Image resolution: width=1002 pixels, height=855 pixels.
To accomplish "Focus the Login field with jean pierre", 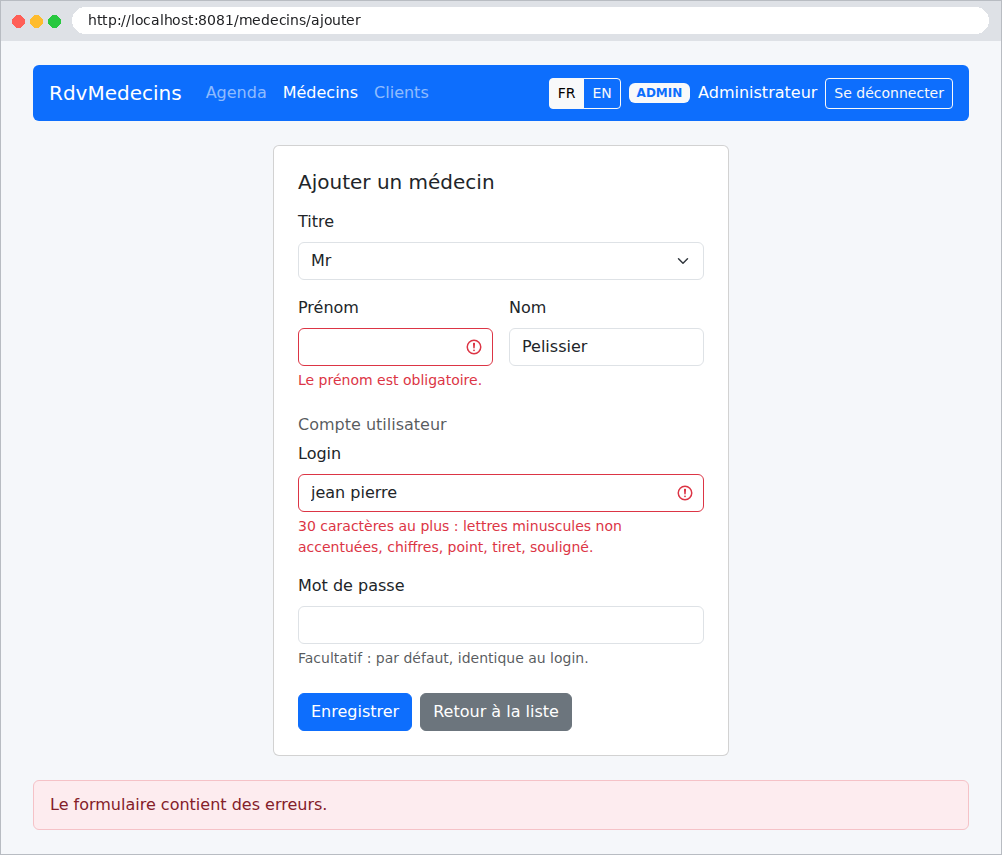I will [500, 493].
